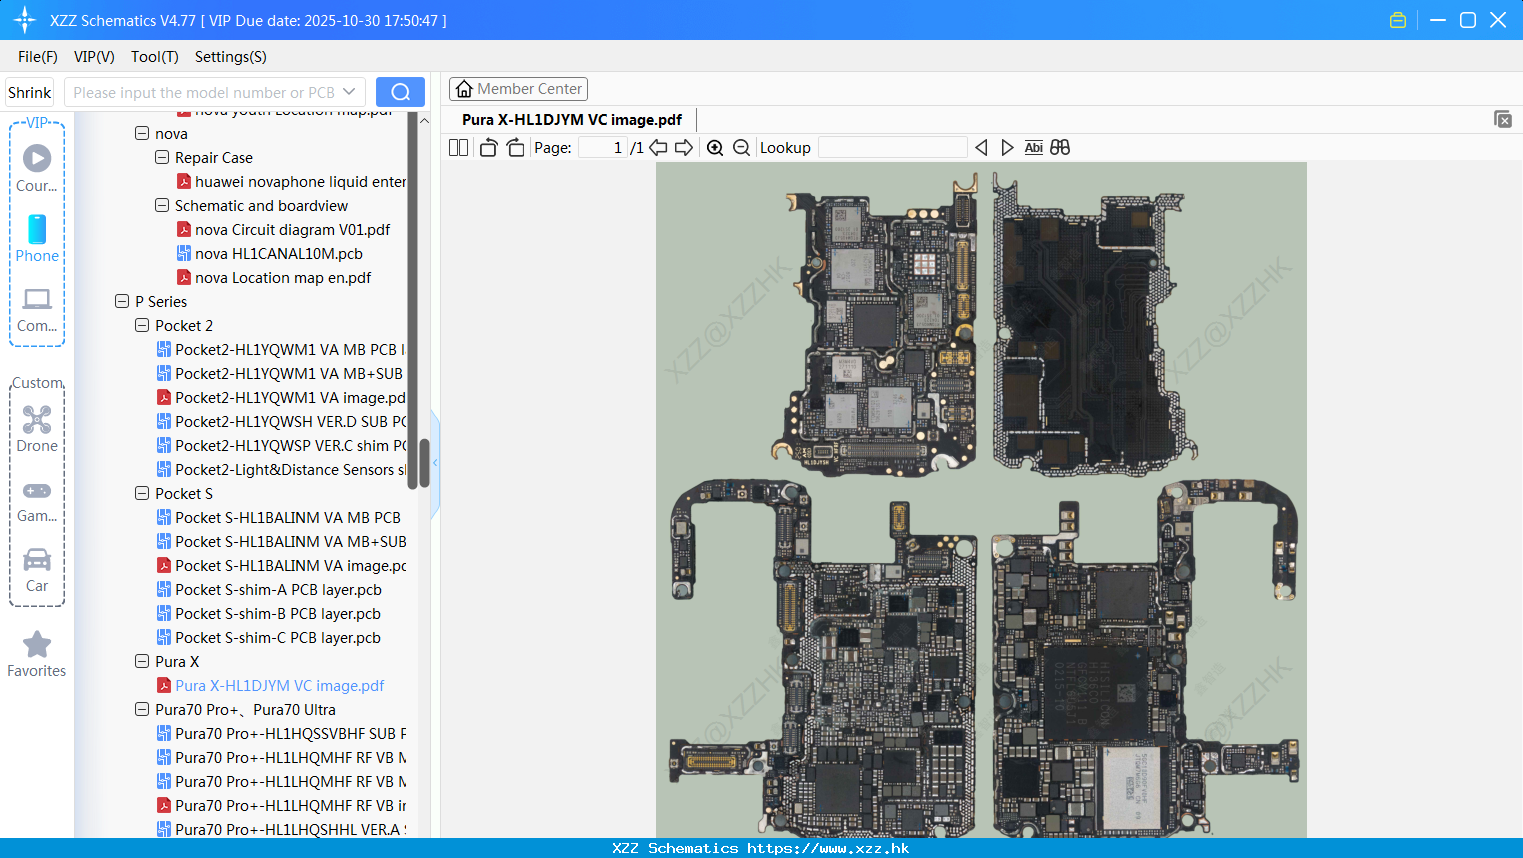Open the yellow VIP bag icon in the title bar

[x=1398, y=20]
